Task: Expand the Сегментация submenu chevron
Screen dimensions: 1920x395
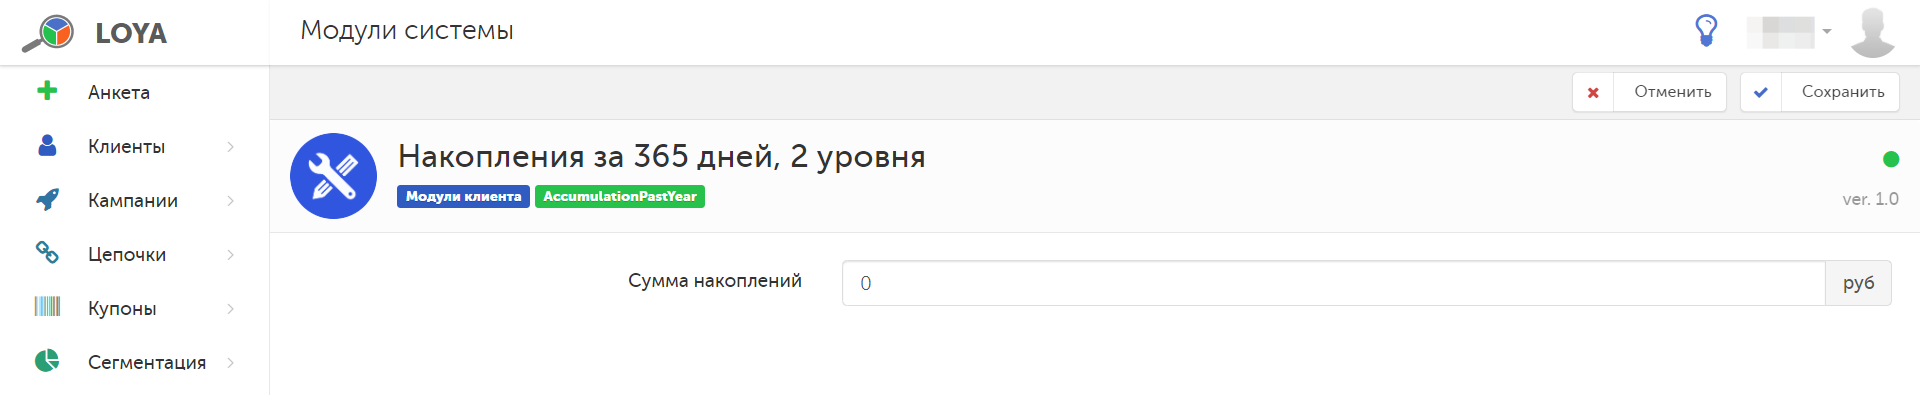Action: coord(231,363)
